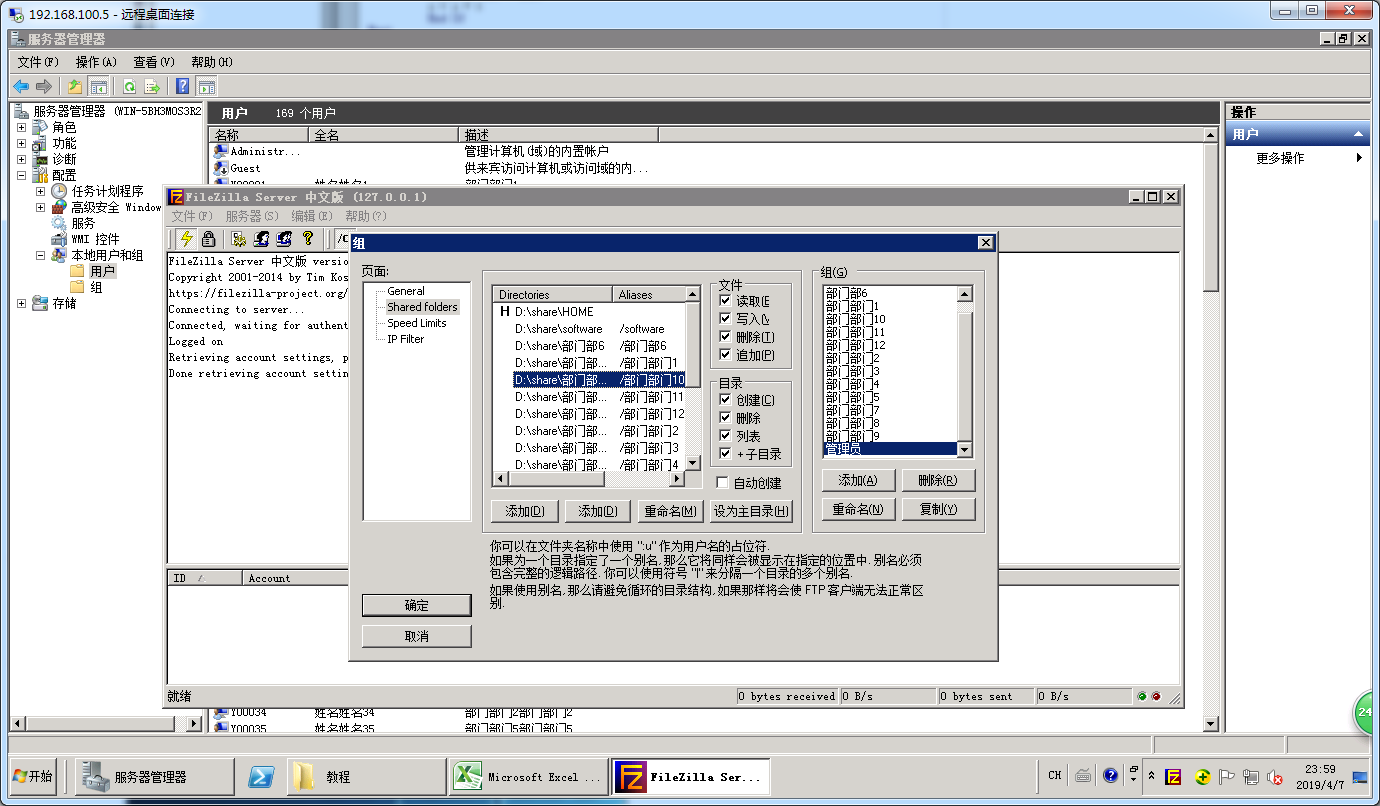Screen dimensions: 1380x806
Task: Expand the 任务计划程序 tree node
Action: pyautogui.click(x=40, y=191)
